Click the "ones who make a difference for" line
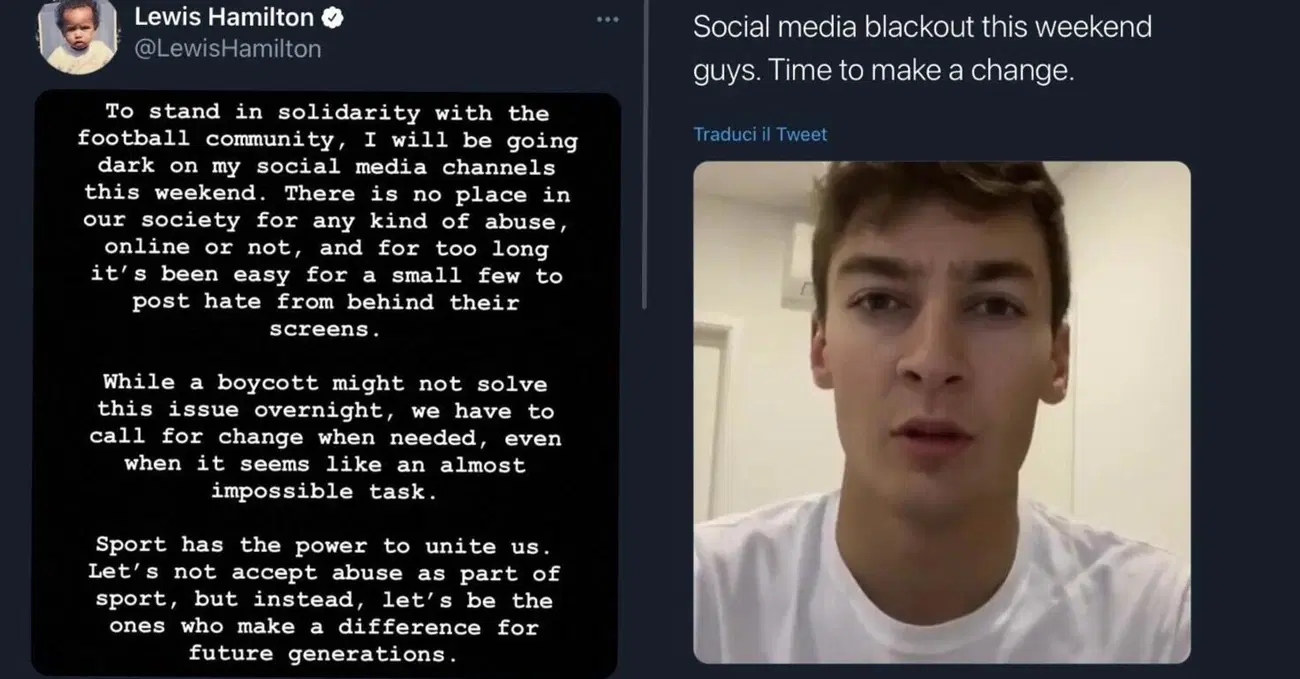The image size is (1300, 679). (325, 627)
